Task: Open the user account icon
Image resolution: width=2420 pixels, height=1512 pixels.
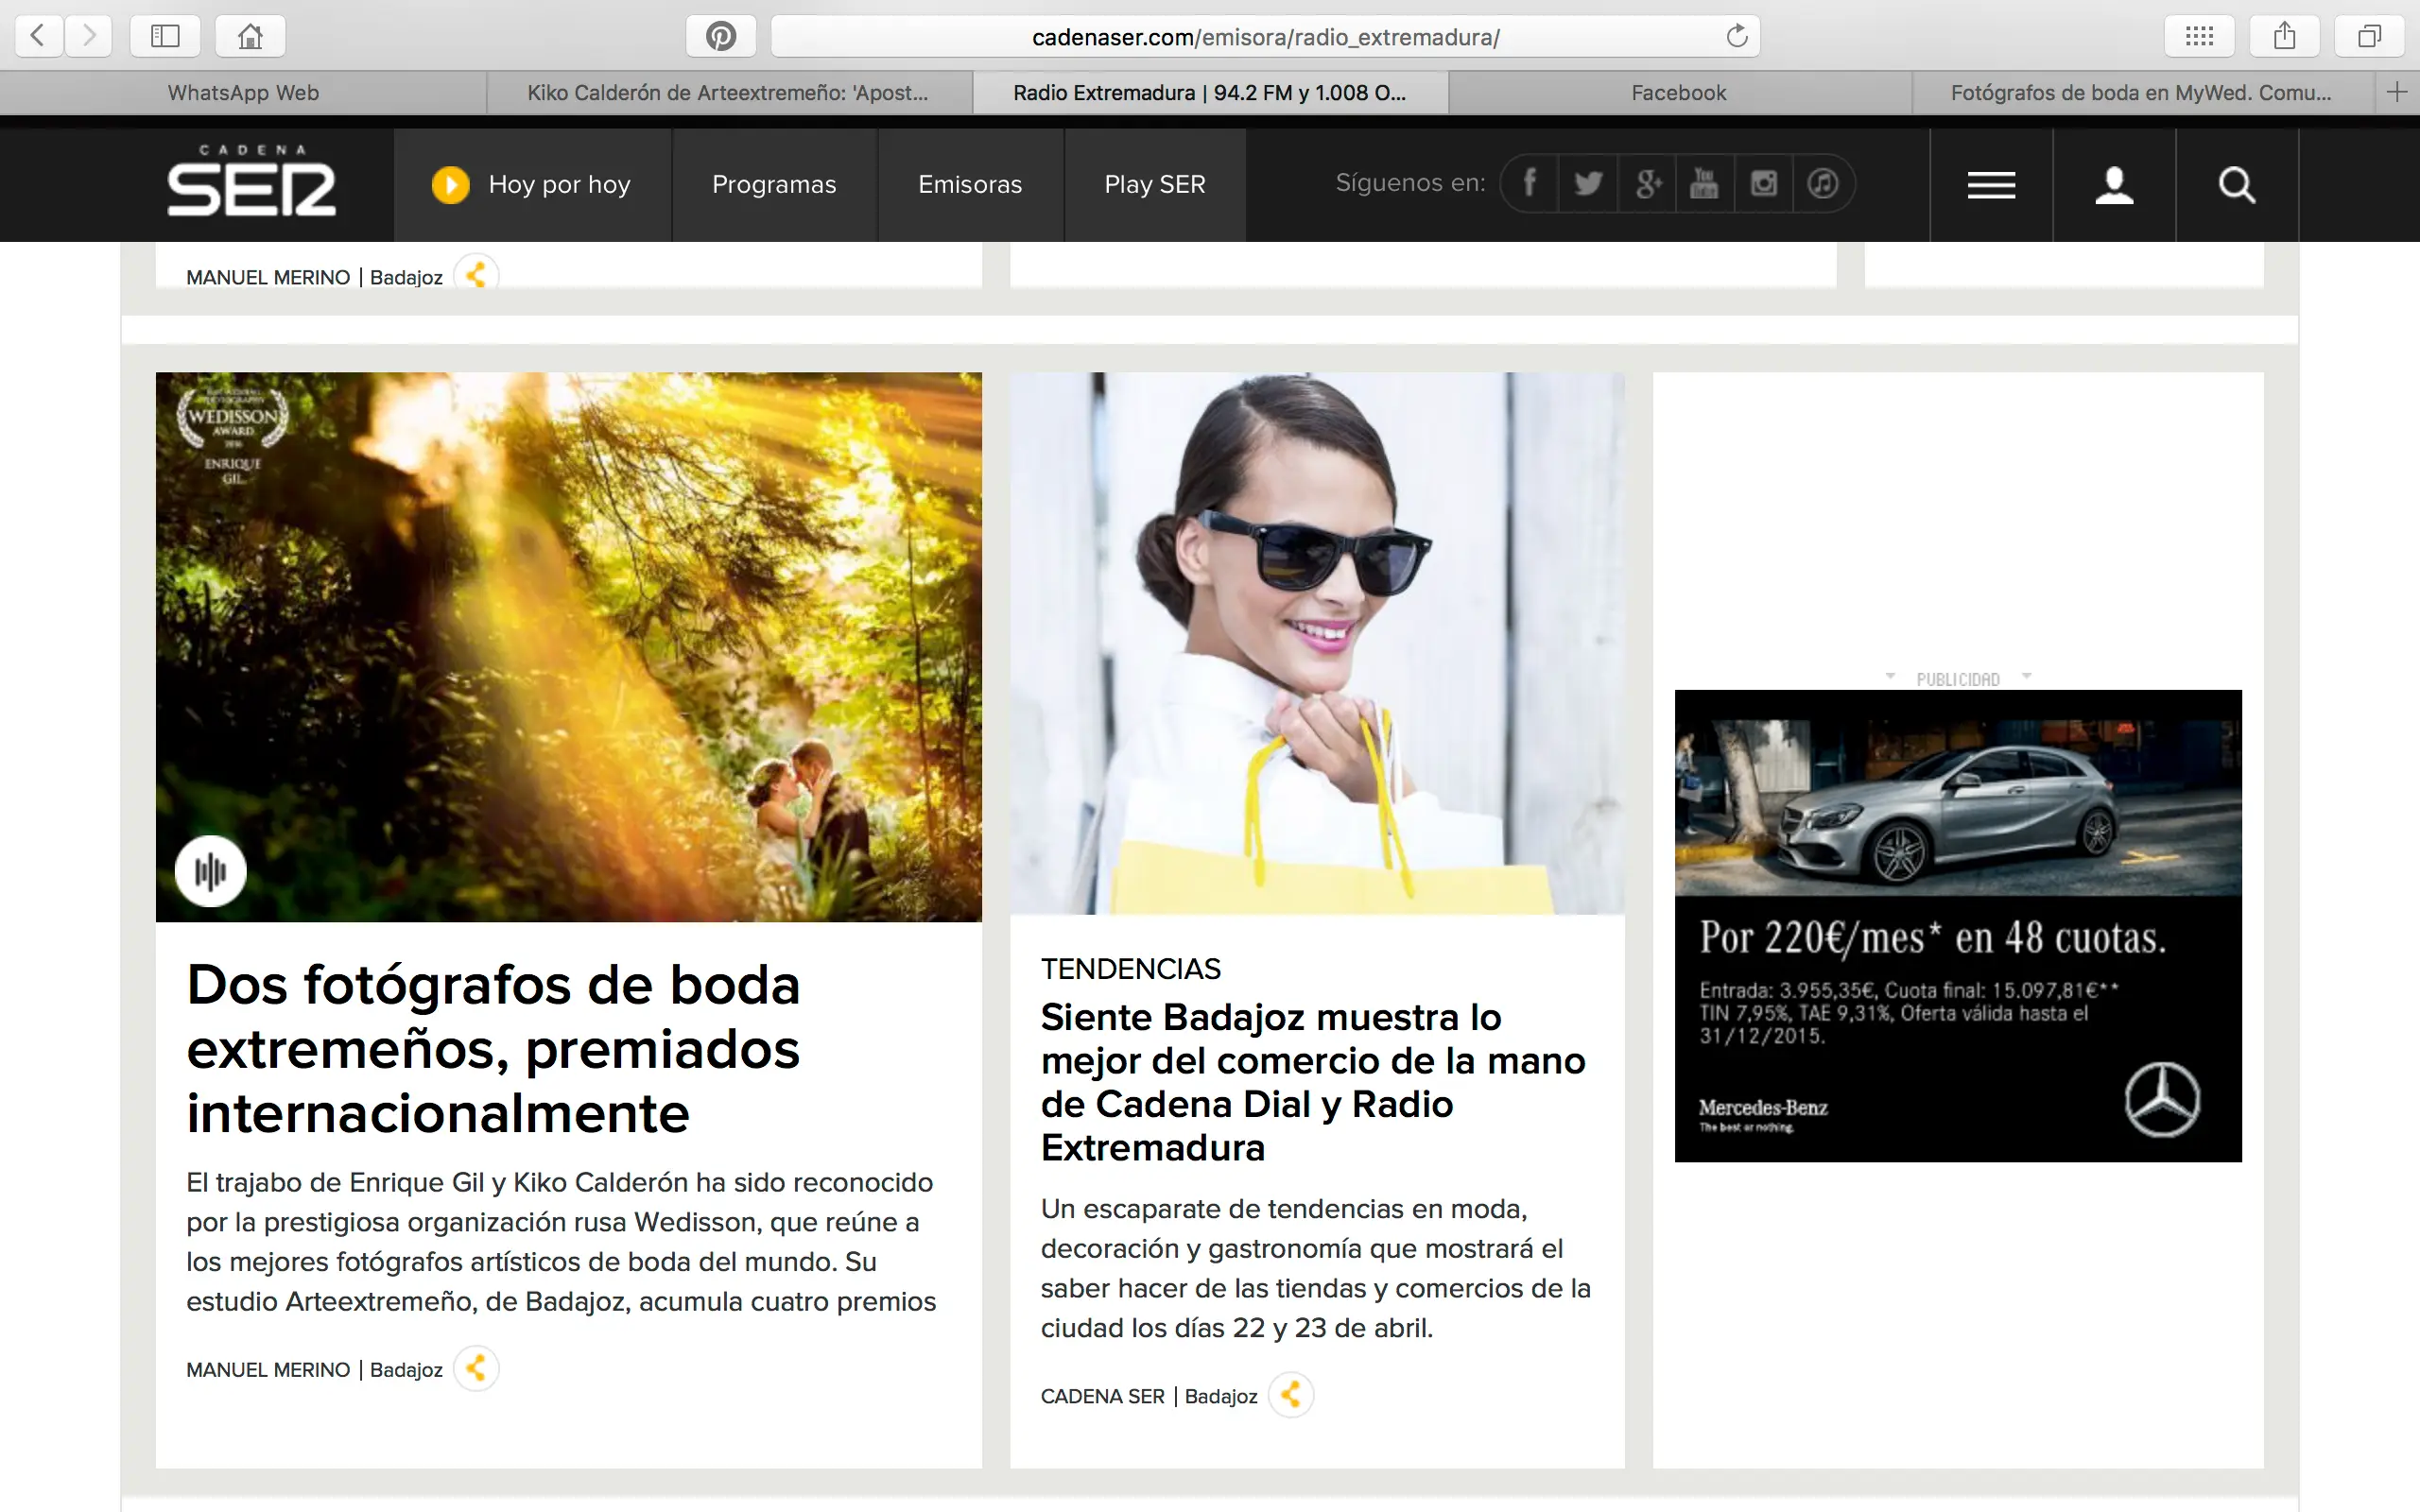Action: (2114, 185)
